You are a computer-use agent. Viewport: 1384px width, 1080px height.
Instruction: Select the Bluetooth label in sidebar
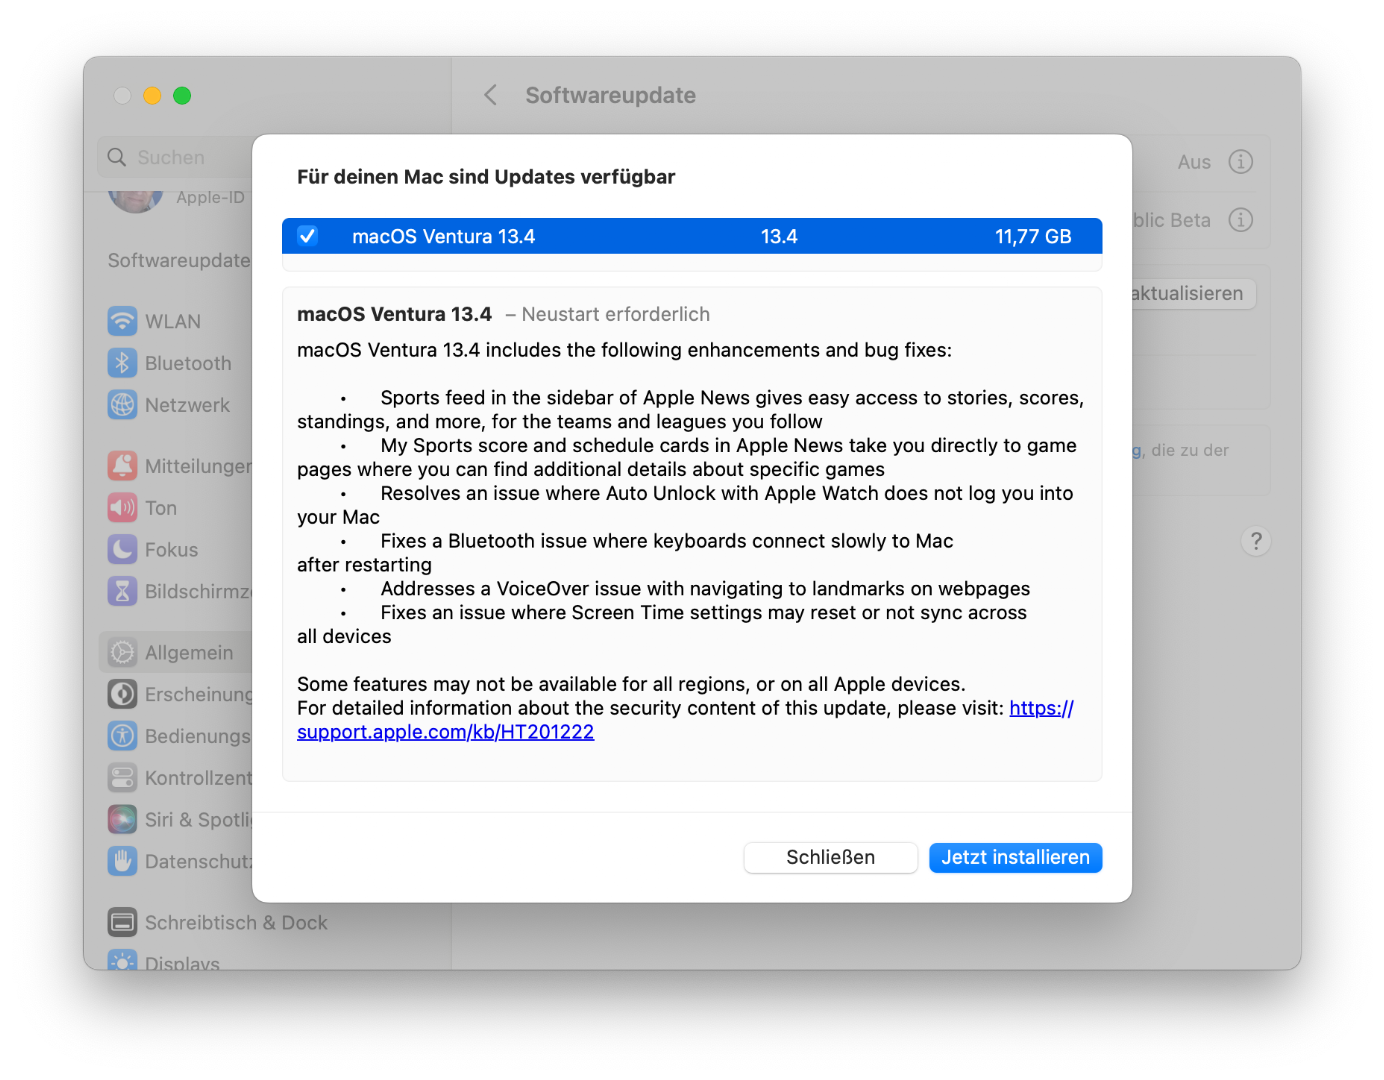coord(188,364)
